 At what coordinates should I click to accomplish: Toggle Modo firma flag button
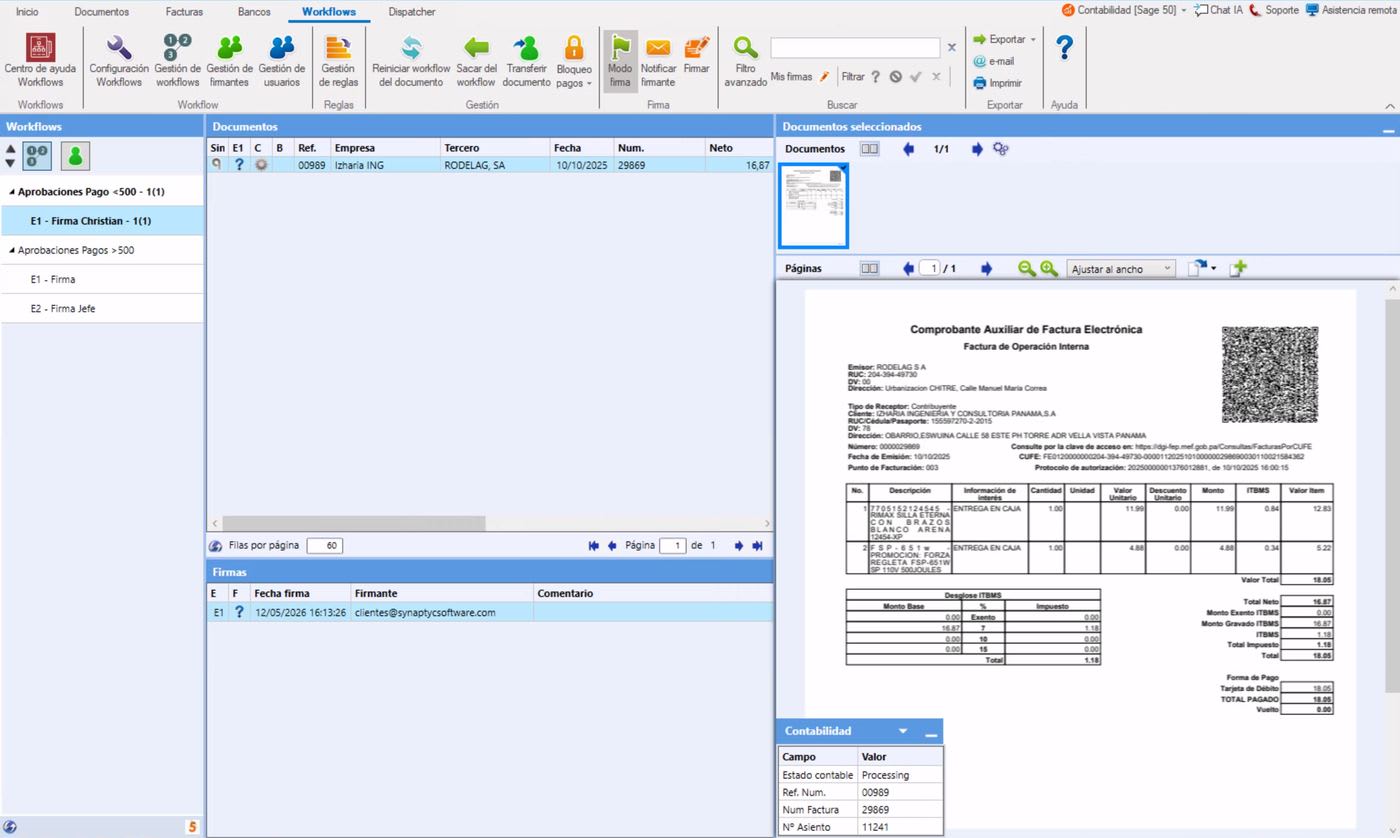click(620, 60)
